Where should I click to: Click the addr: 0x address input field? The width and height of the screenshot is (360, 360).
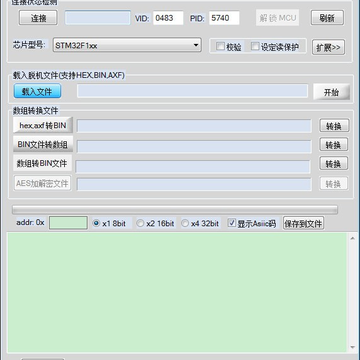[68, 223]
